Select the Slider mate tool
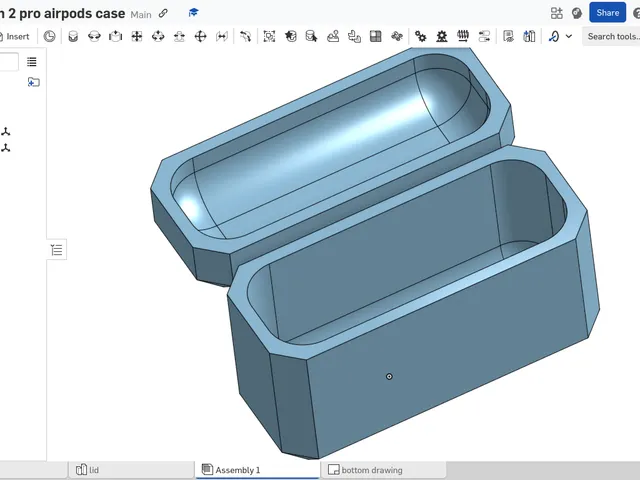This screenshot has height=480, width=640. [x=116, y=36]
